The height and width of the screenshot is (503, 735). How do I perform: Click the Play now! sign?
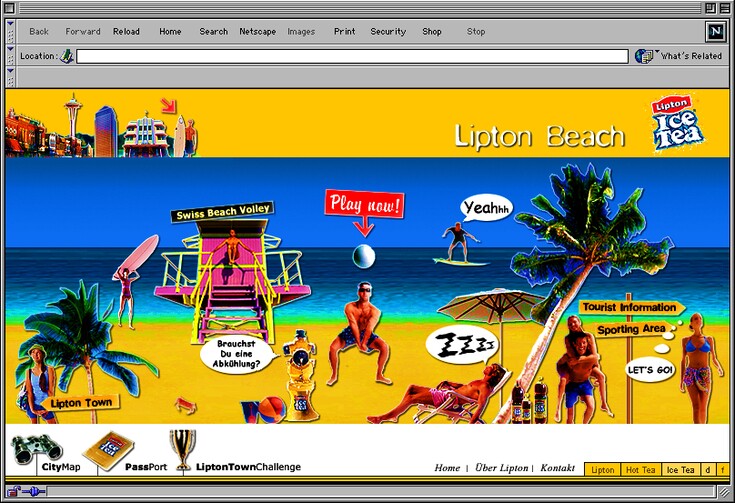click(364, 204)
